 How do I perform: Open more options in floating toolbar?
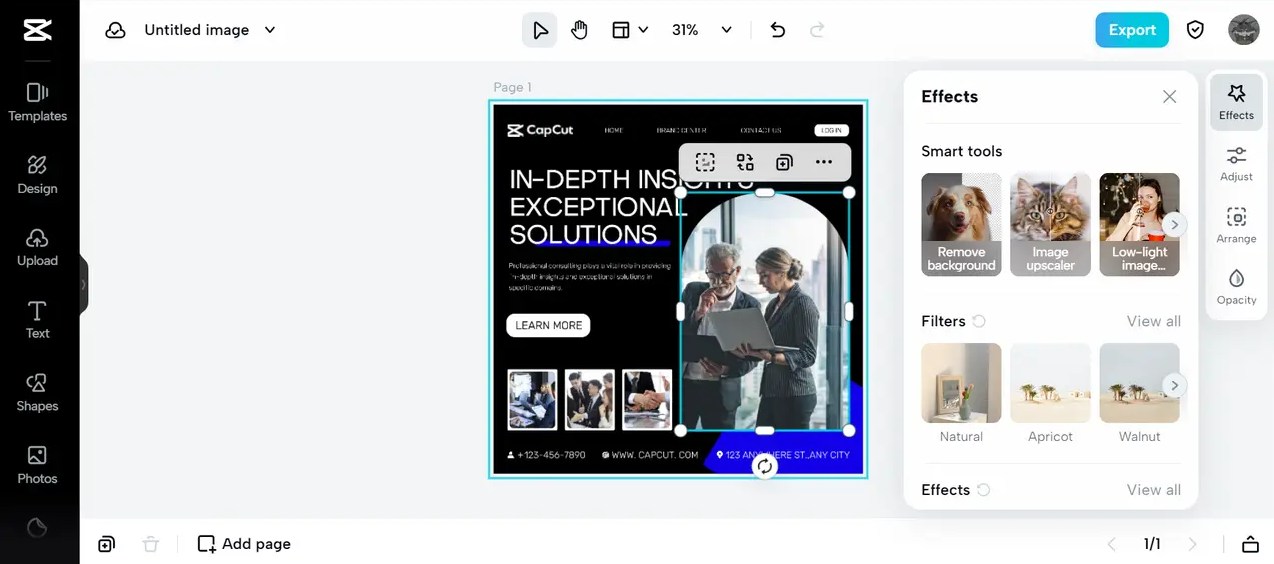pos(824,162)
